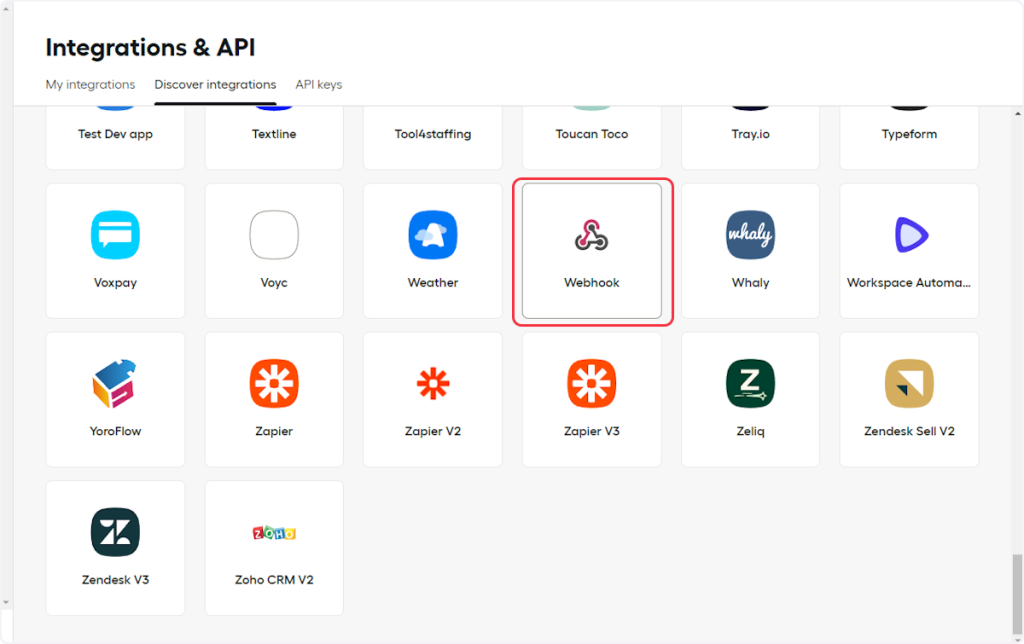
Task: Select the Discover integrations tab
Action: point(215,85)
